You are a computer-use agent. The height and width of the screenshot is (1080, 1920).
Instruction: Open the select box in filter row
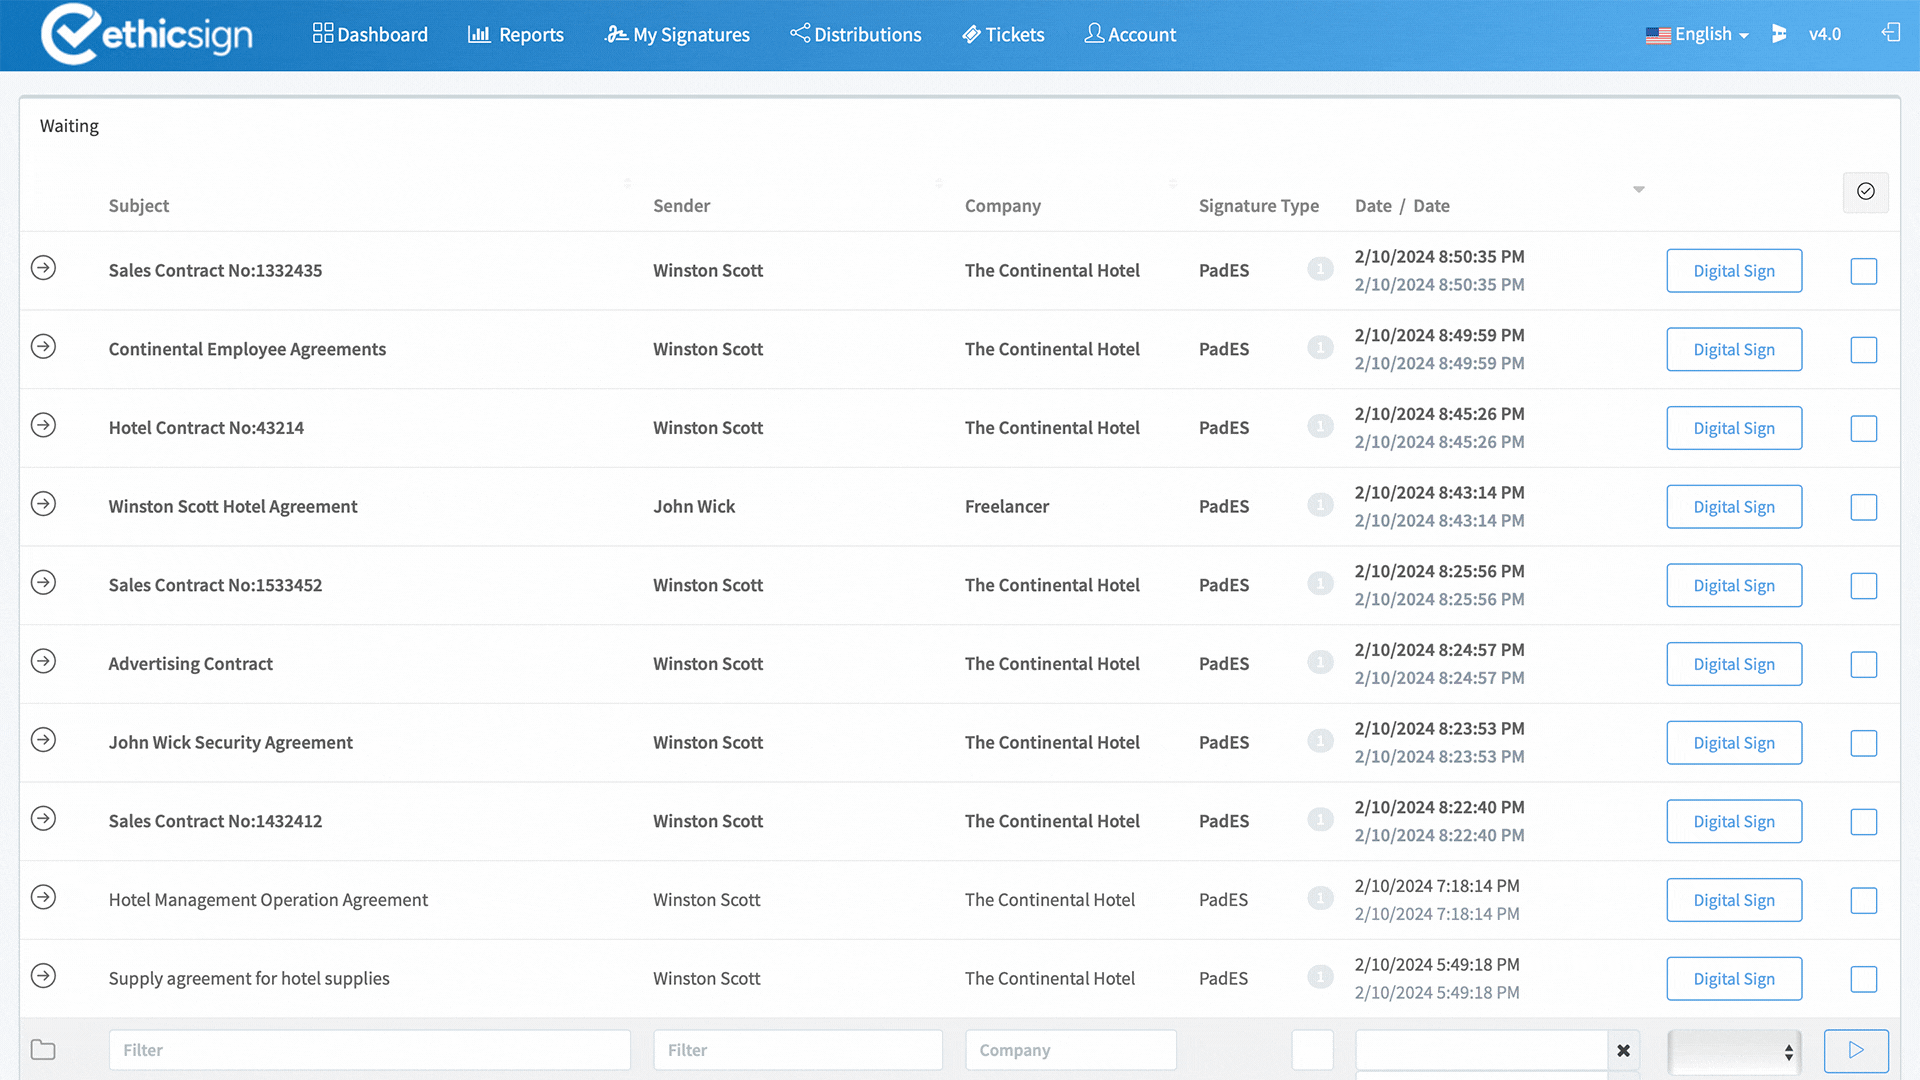(x=1734, y=1051)
